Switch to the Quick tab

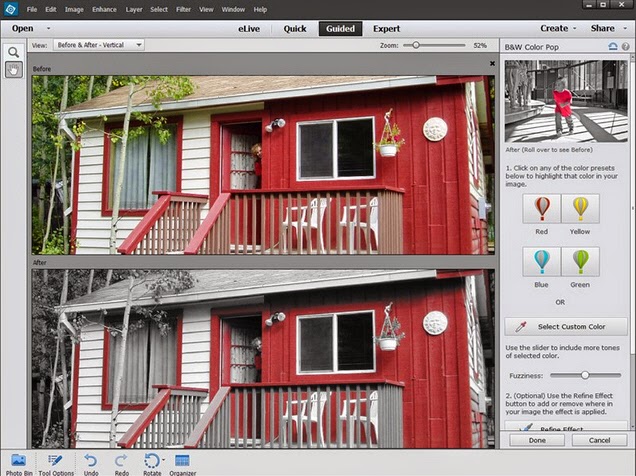pyautogui.click(x=295, y=29)
